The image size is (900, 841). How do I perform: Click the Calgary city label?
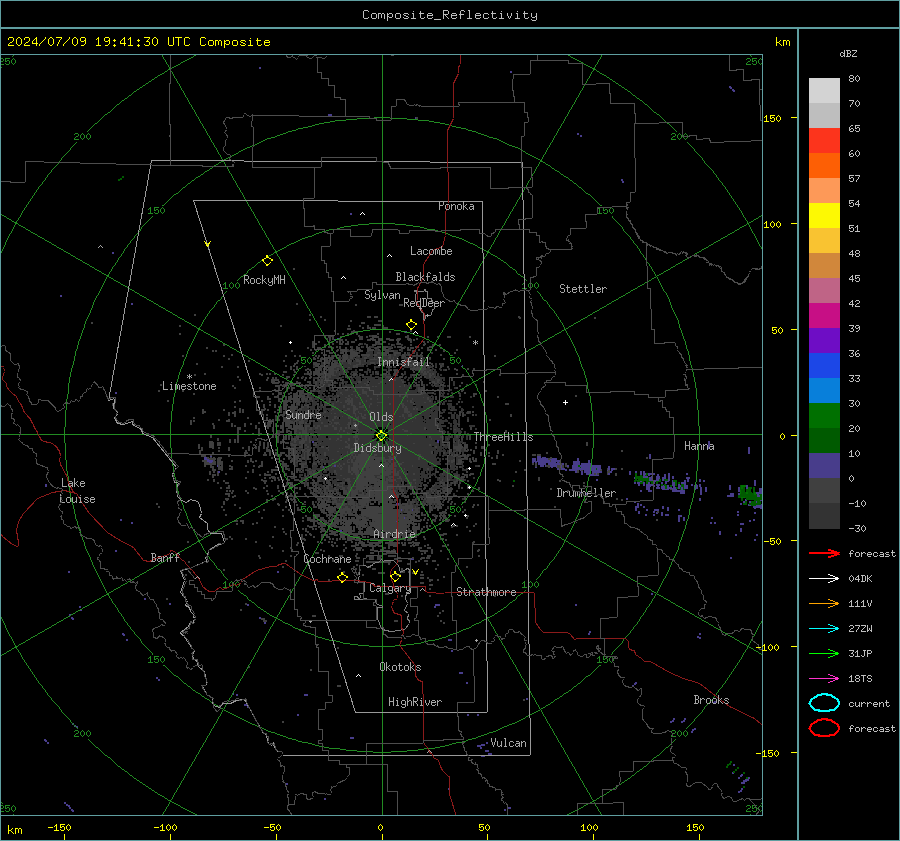[390, 588]
